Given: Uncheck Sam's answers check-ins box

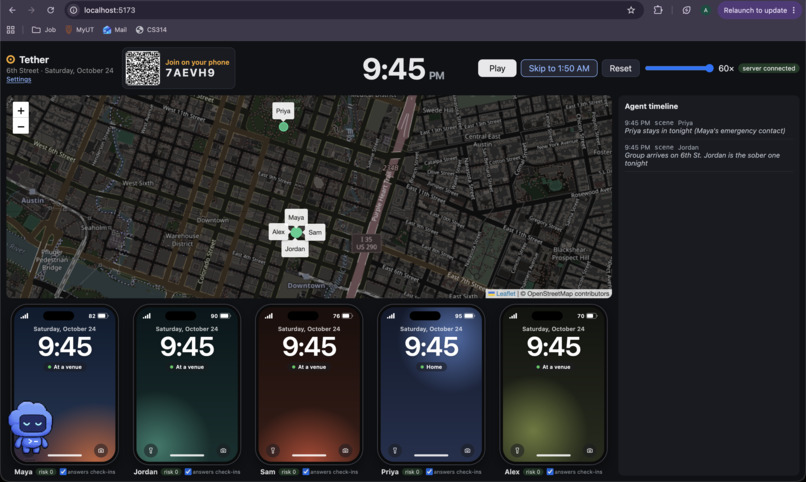Looking at the screenshot, I should coord(306,472).
